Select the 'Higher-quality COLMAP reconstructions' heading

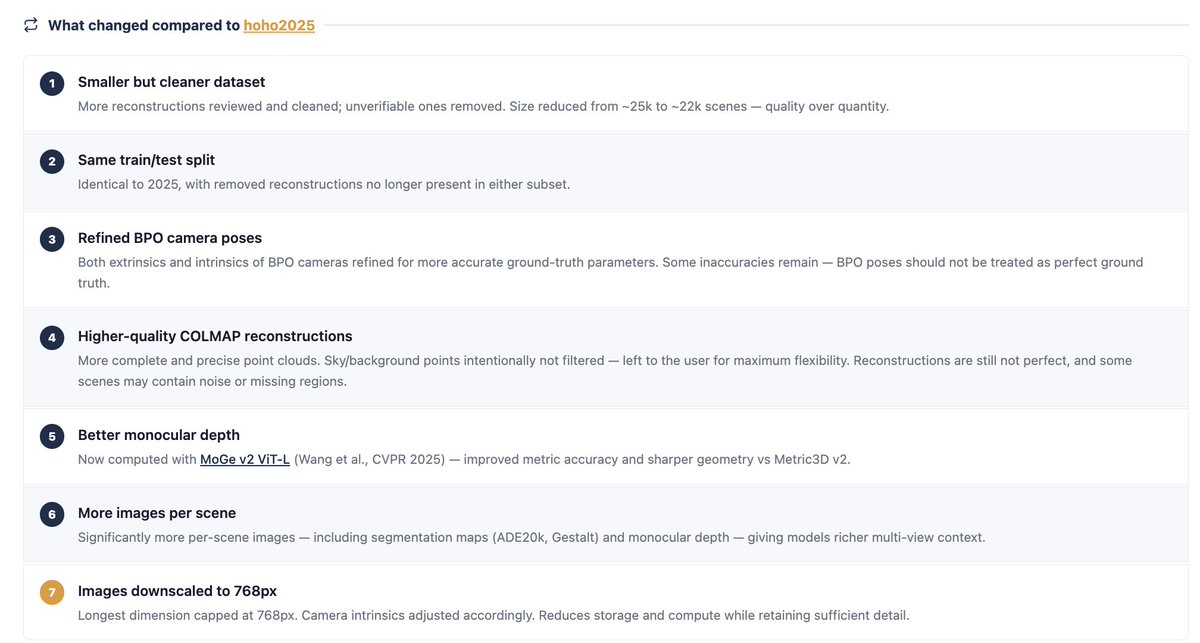(x=215, y=336)
